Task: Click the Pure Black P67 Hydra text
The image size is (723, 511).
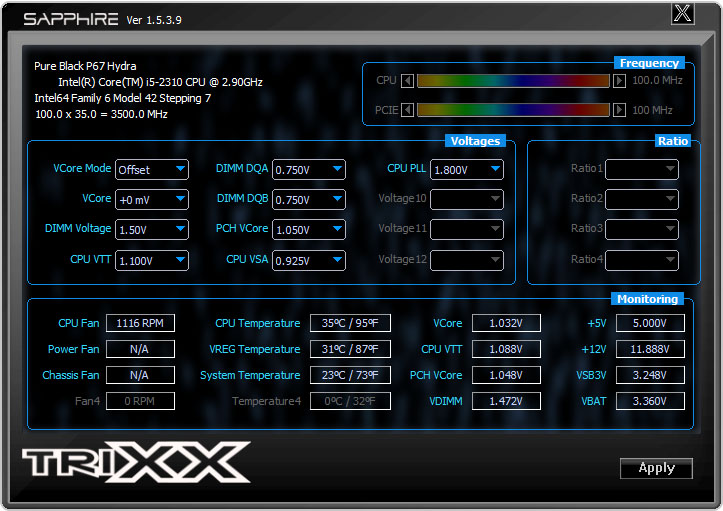Action: (85, 66)
